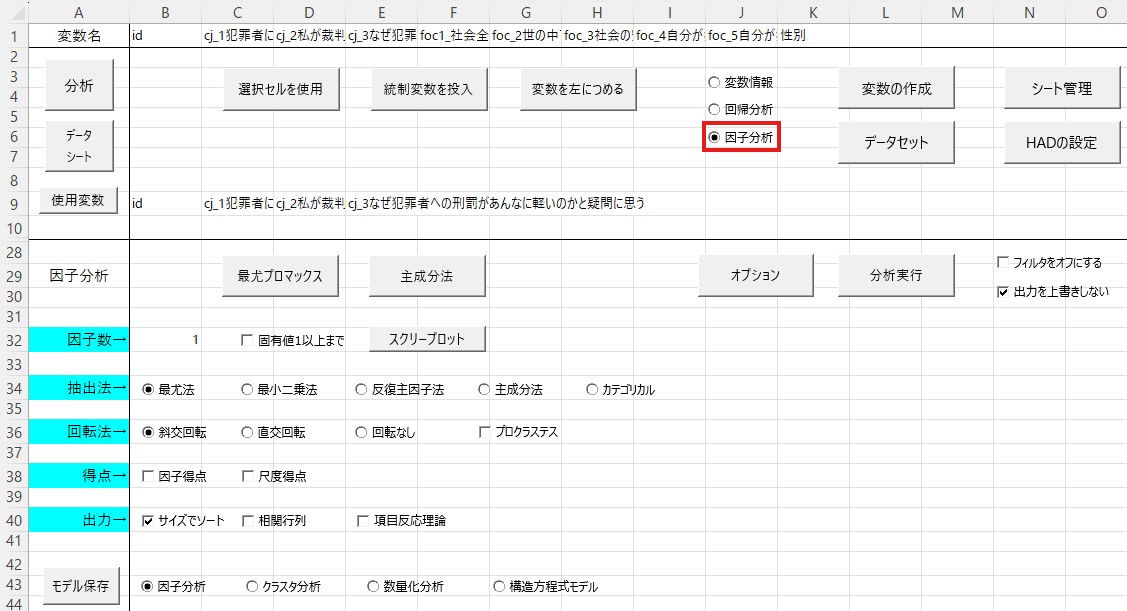Click the 分析実行 button
The image size is (1127, 611).
895,275
